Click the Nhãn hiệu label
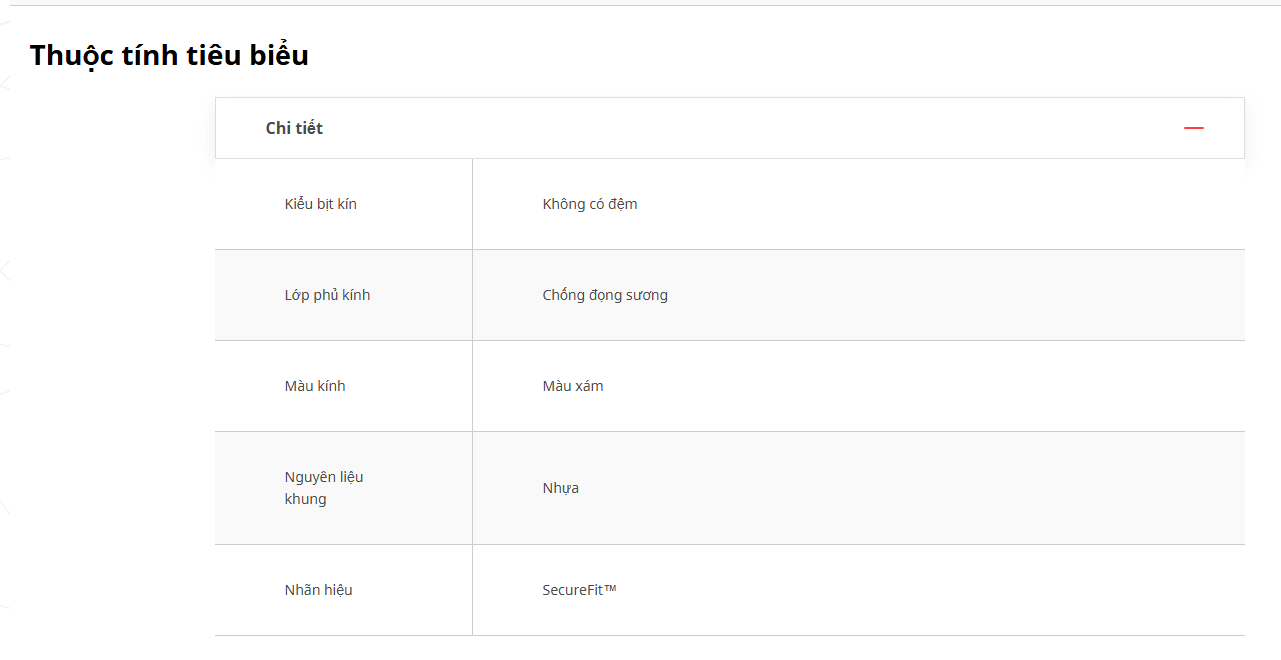 pyautogui.click(x=318, y=590)
